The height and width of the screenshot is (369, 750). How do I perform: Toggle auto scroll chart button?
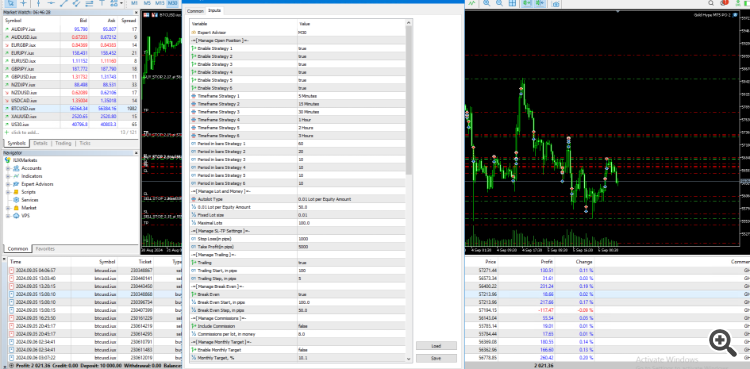(527, 3)
